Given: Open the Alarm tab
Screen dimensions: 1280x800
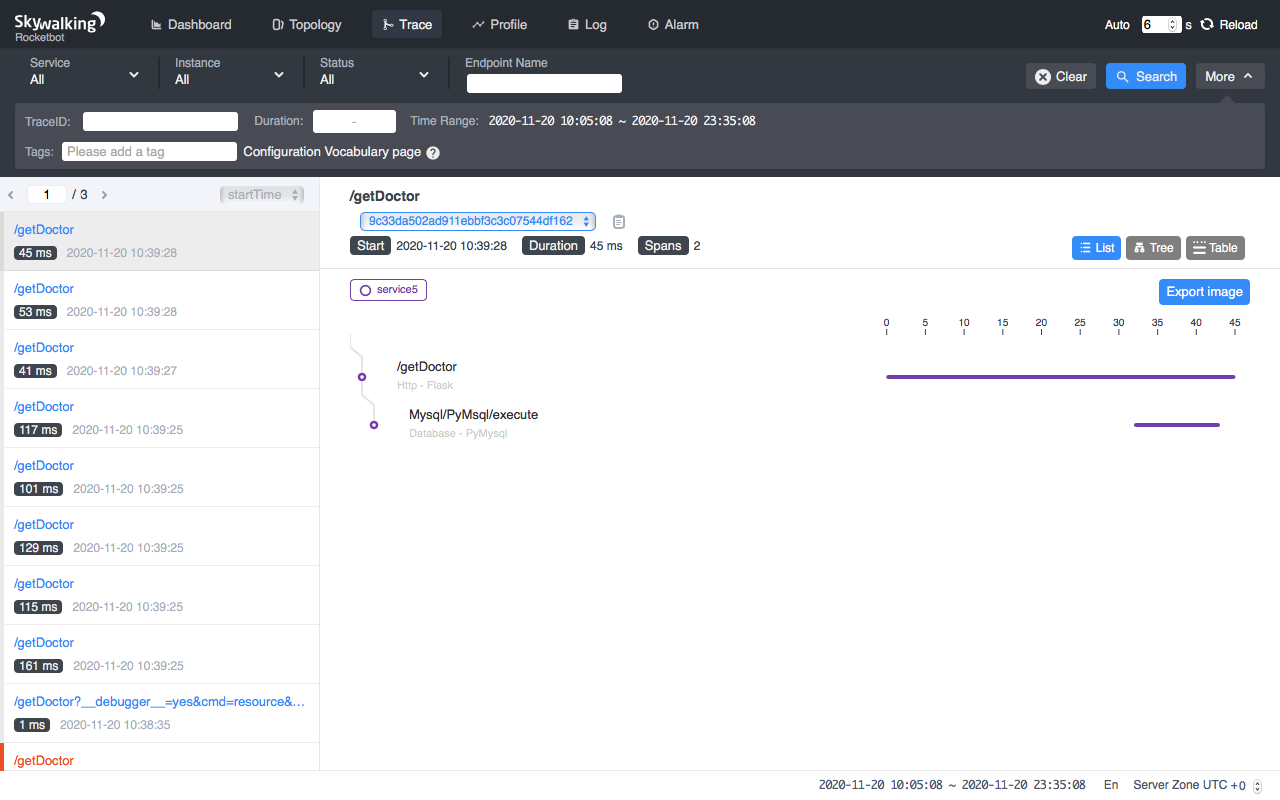Looking at the screenshot, I should tap(673, 25).
